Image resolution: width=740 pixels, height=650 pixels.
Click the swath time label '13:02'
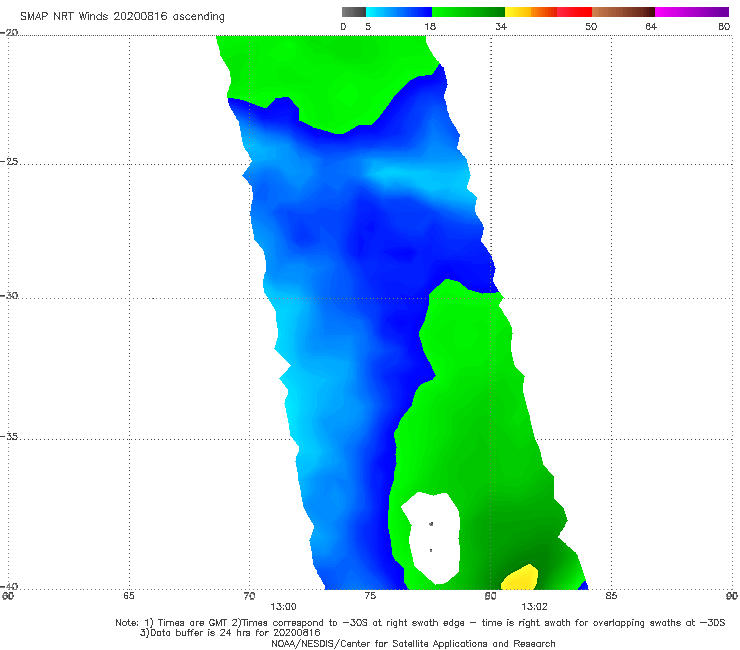(534, 607)
